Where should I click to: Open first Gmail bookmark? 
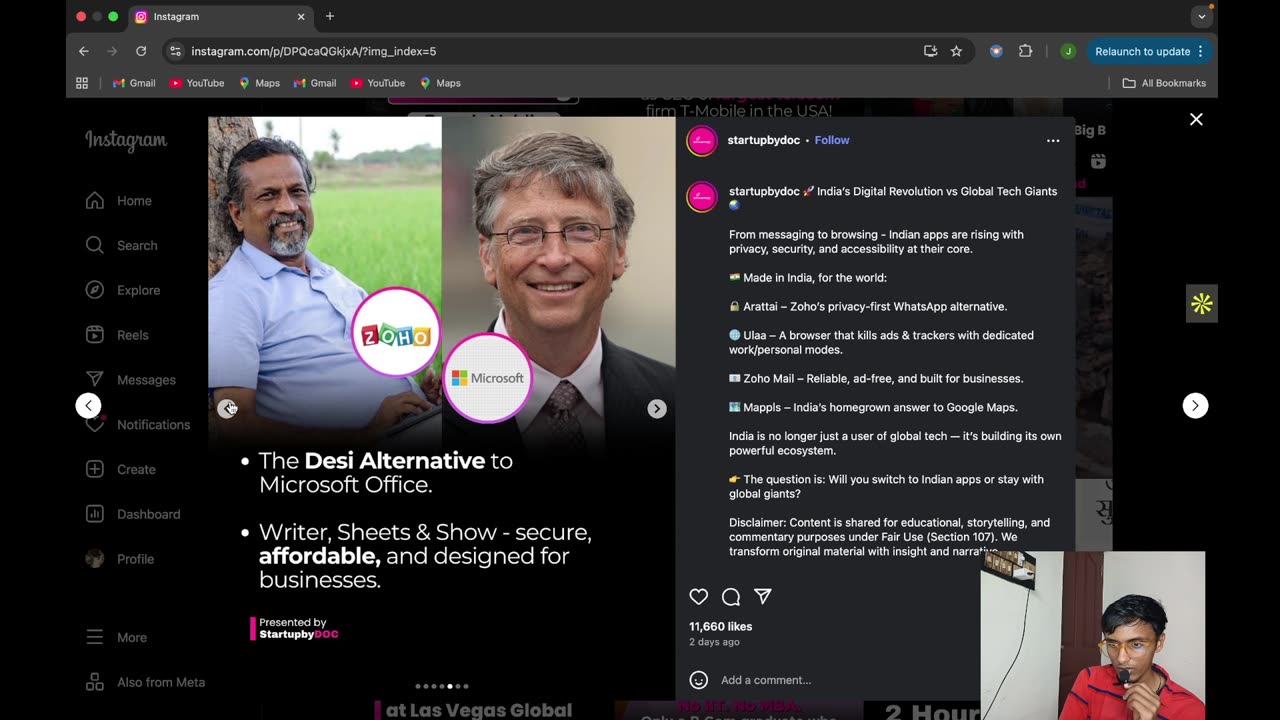(x=134, y=83)
